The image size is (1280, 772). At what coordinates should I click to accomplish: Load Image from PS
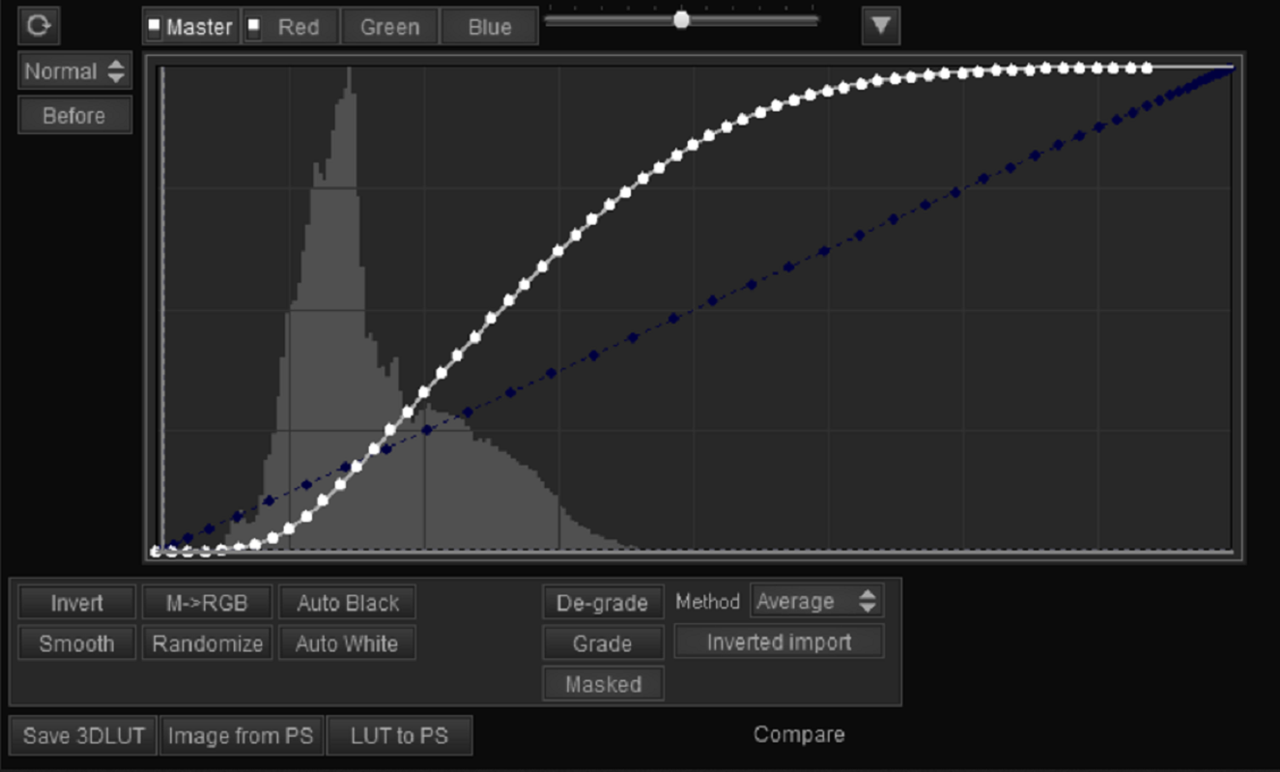click(240, 736)
